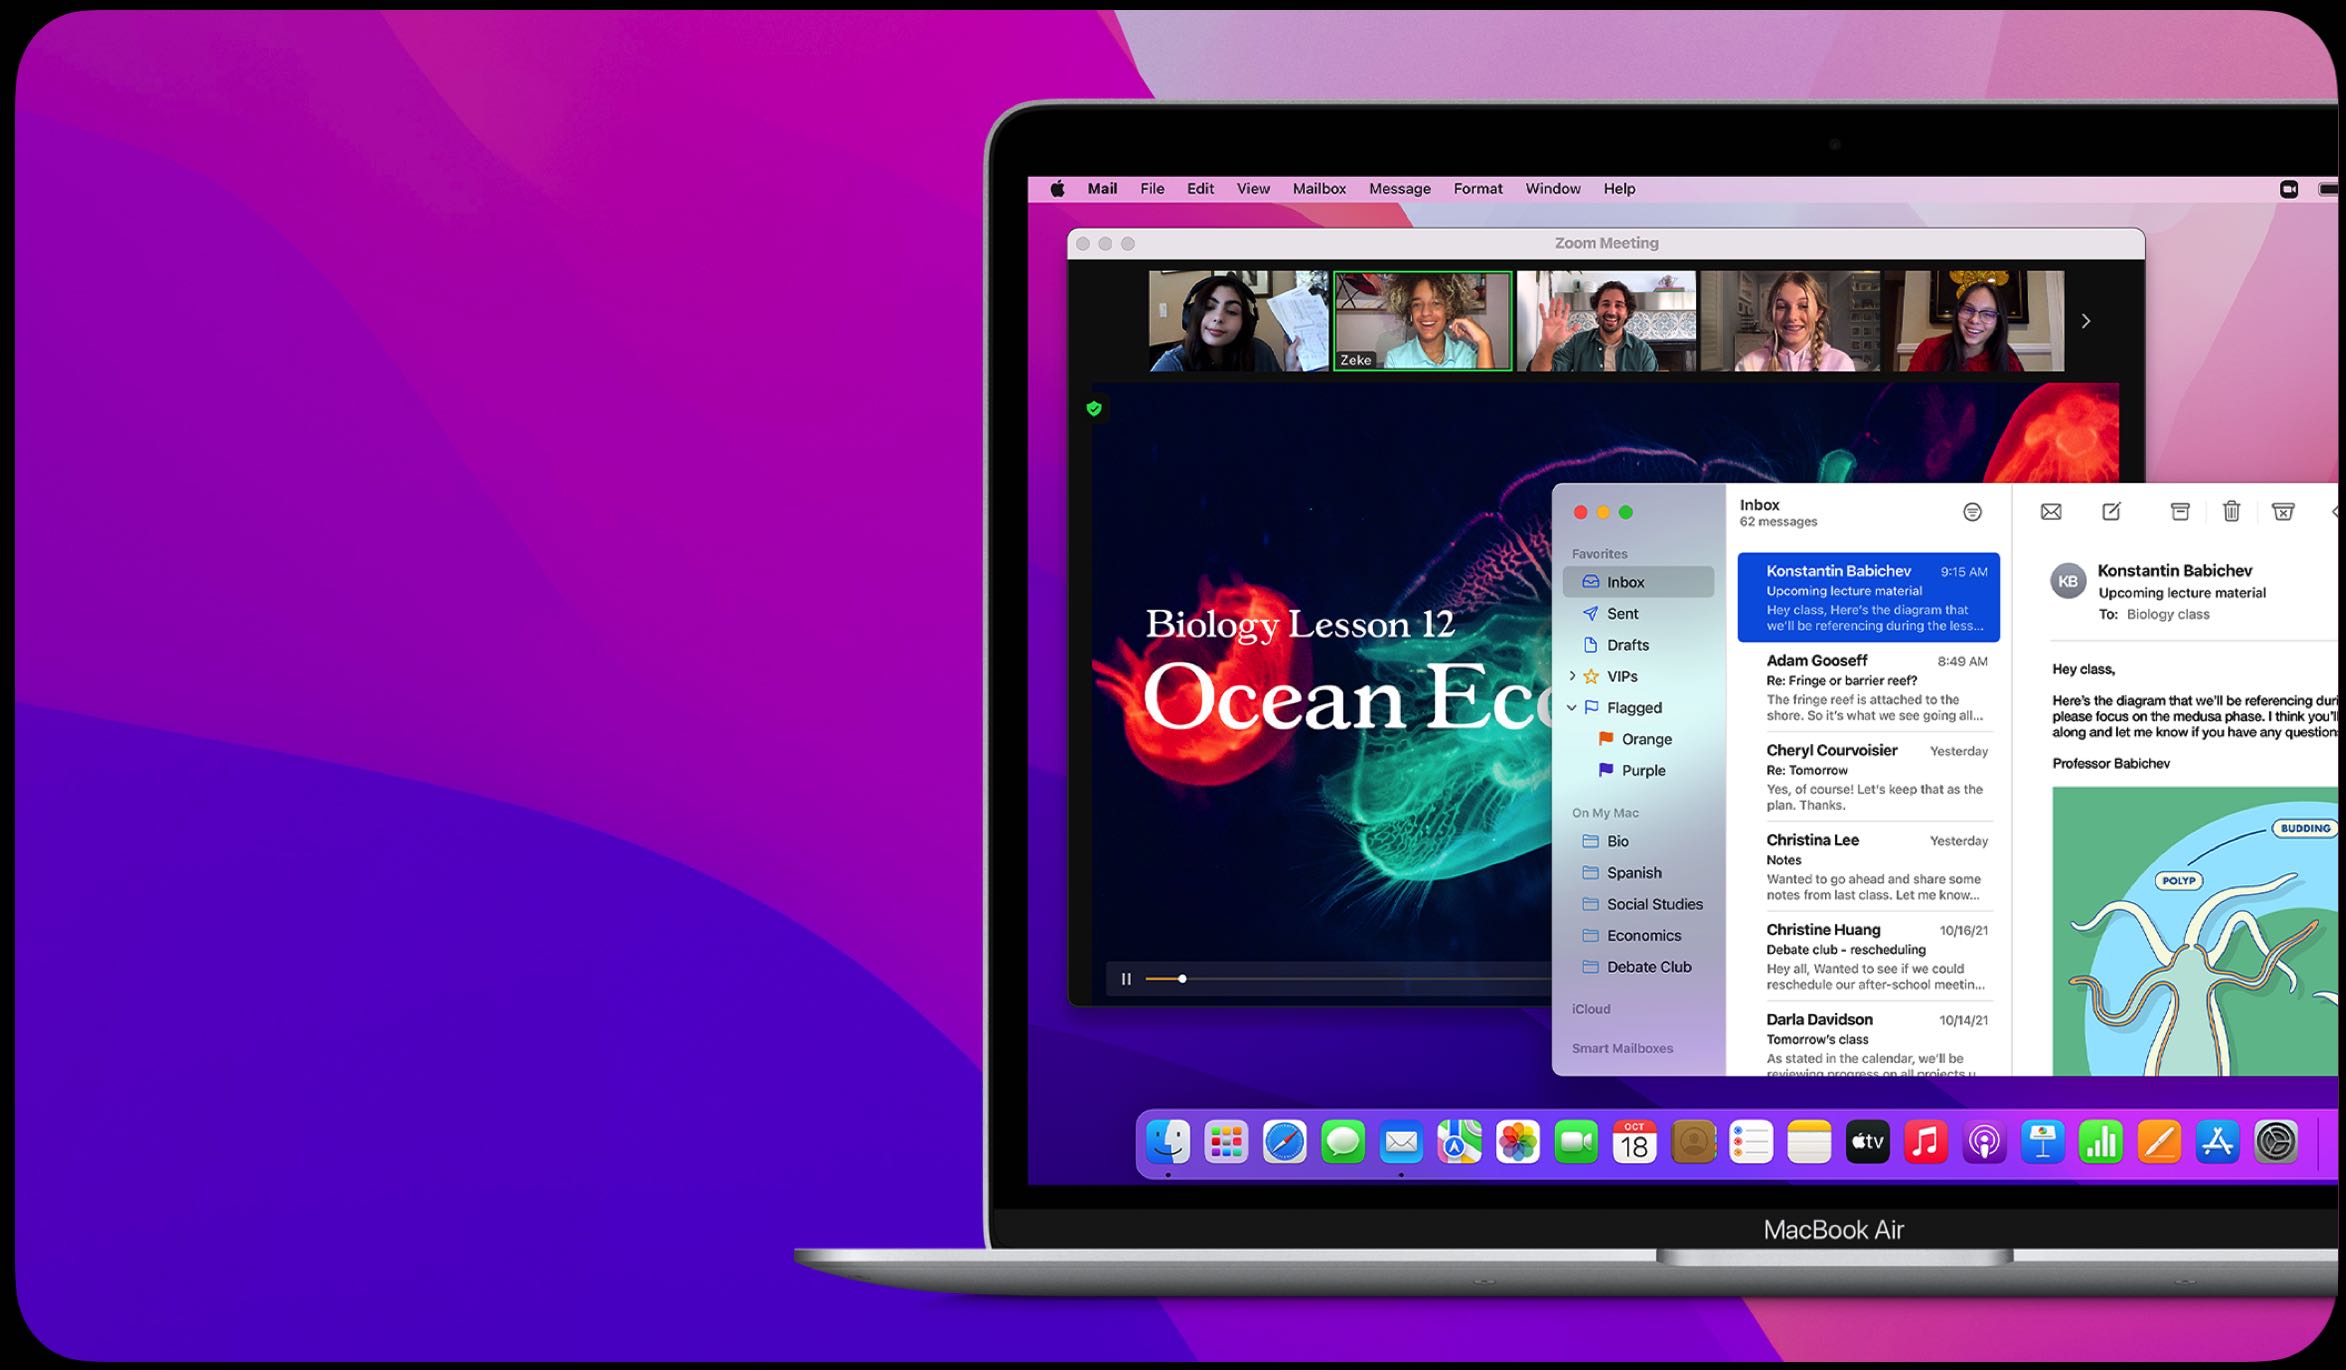Image resolution: width=2346 pixels, height=1370 pixels.
Task: Compose a new message in Mail
Action: click(2111, 512)
